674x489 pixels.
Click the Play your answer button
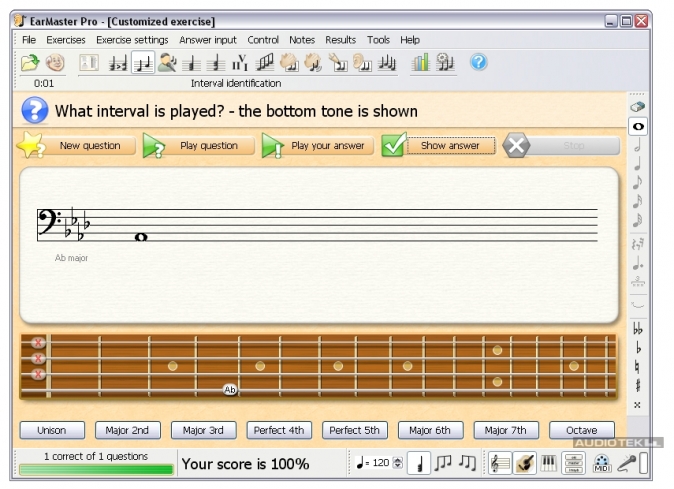pos(317,146)
